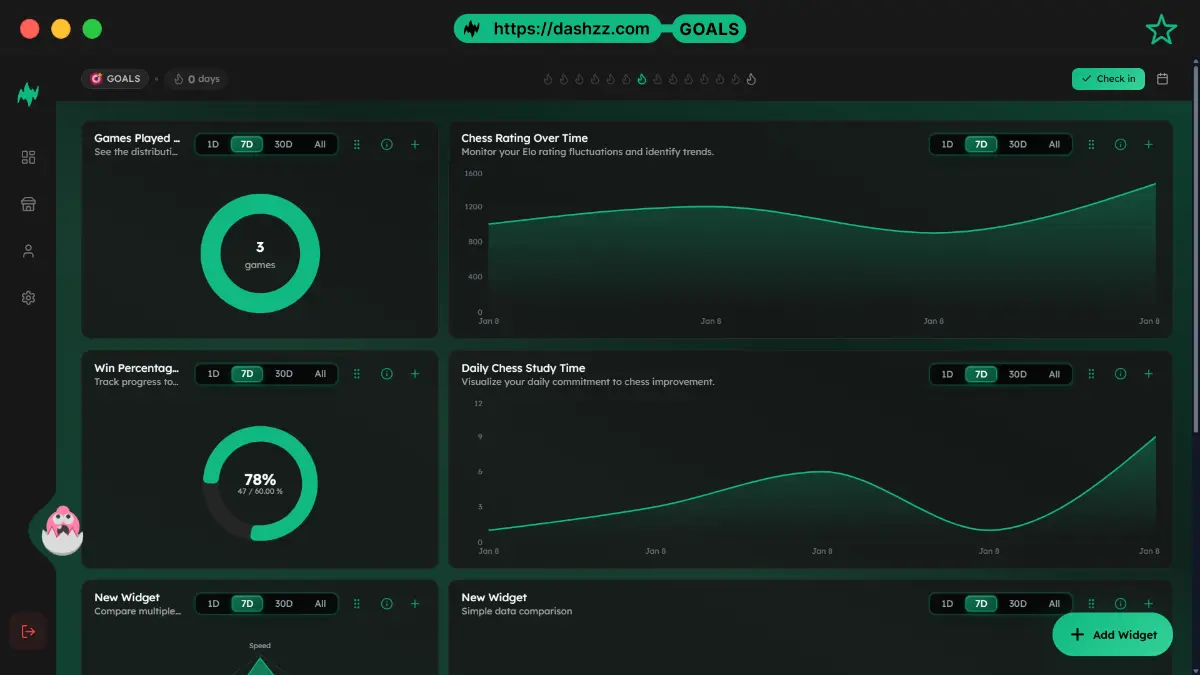
Task: Open the store icon in left sidebar
Action: click(x=28, y=204)
